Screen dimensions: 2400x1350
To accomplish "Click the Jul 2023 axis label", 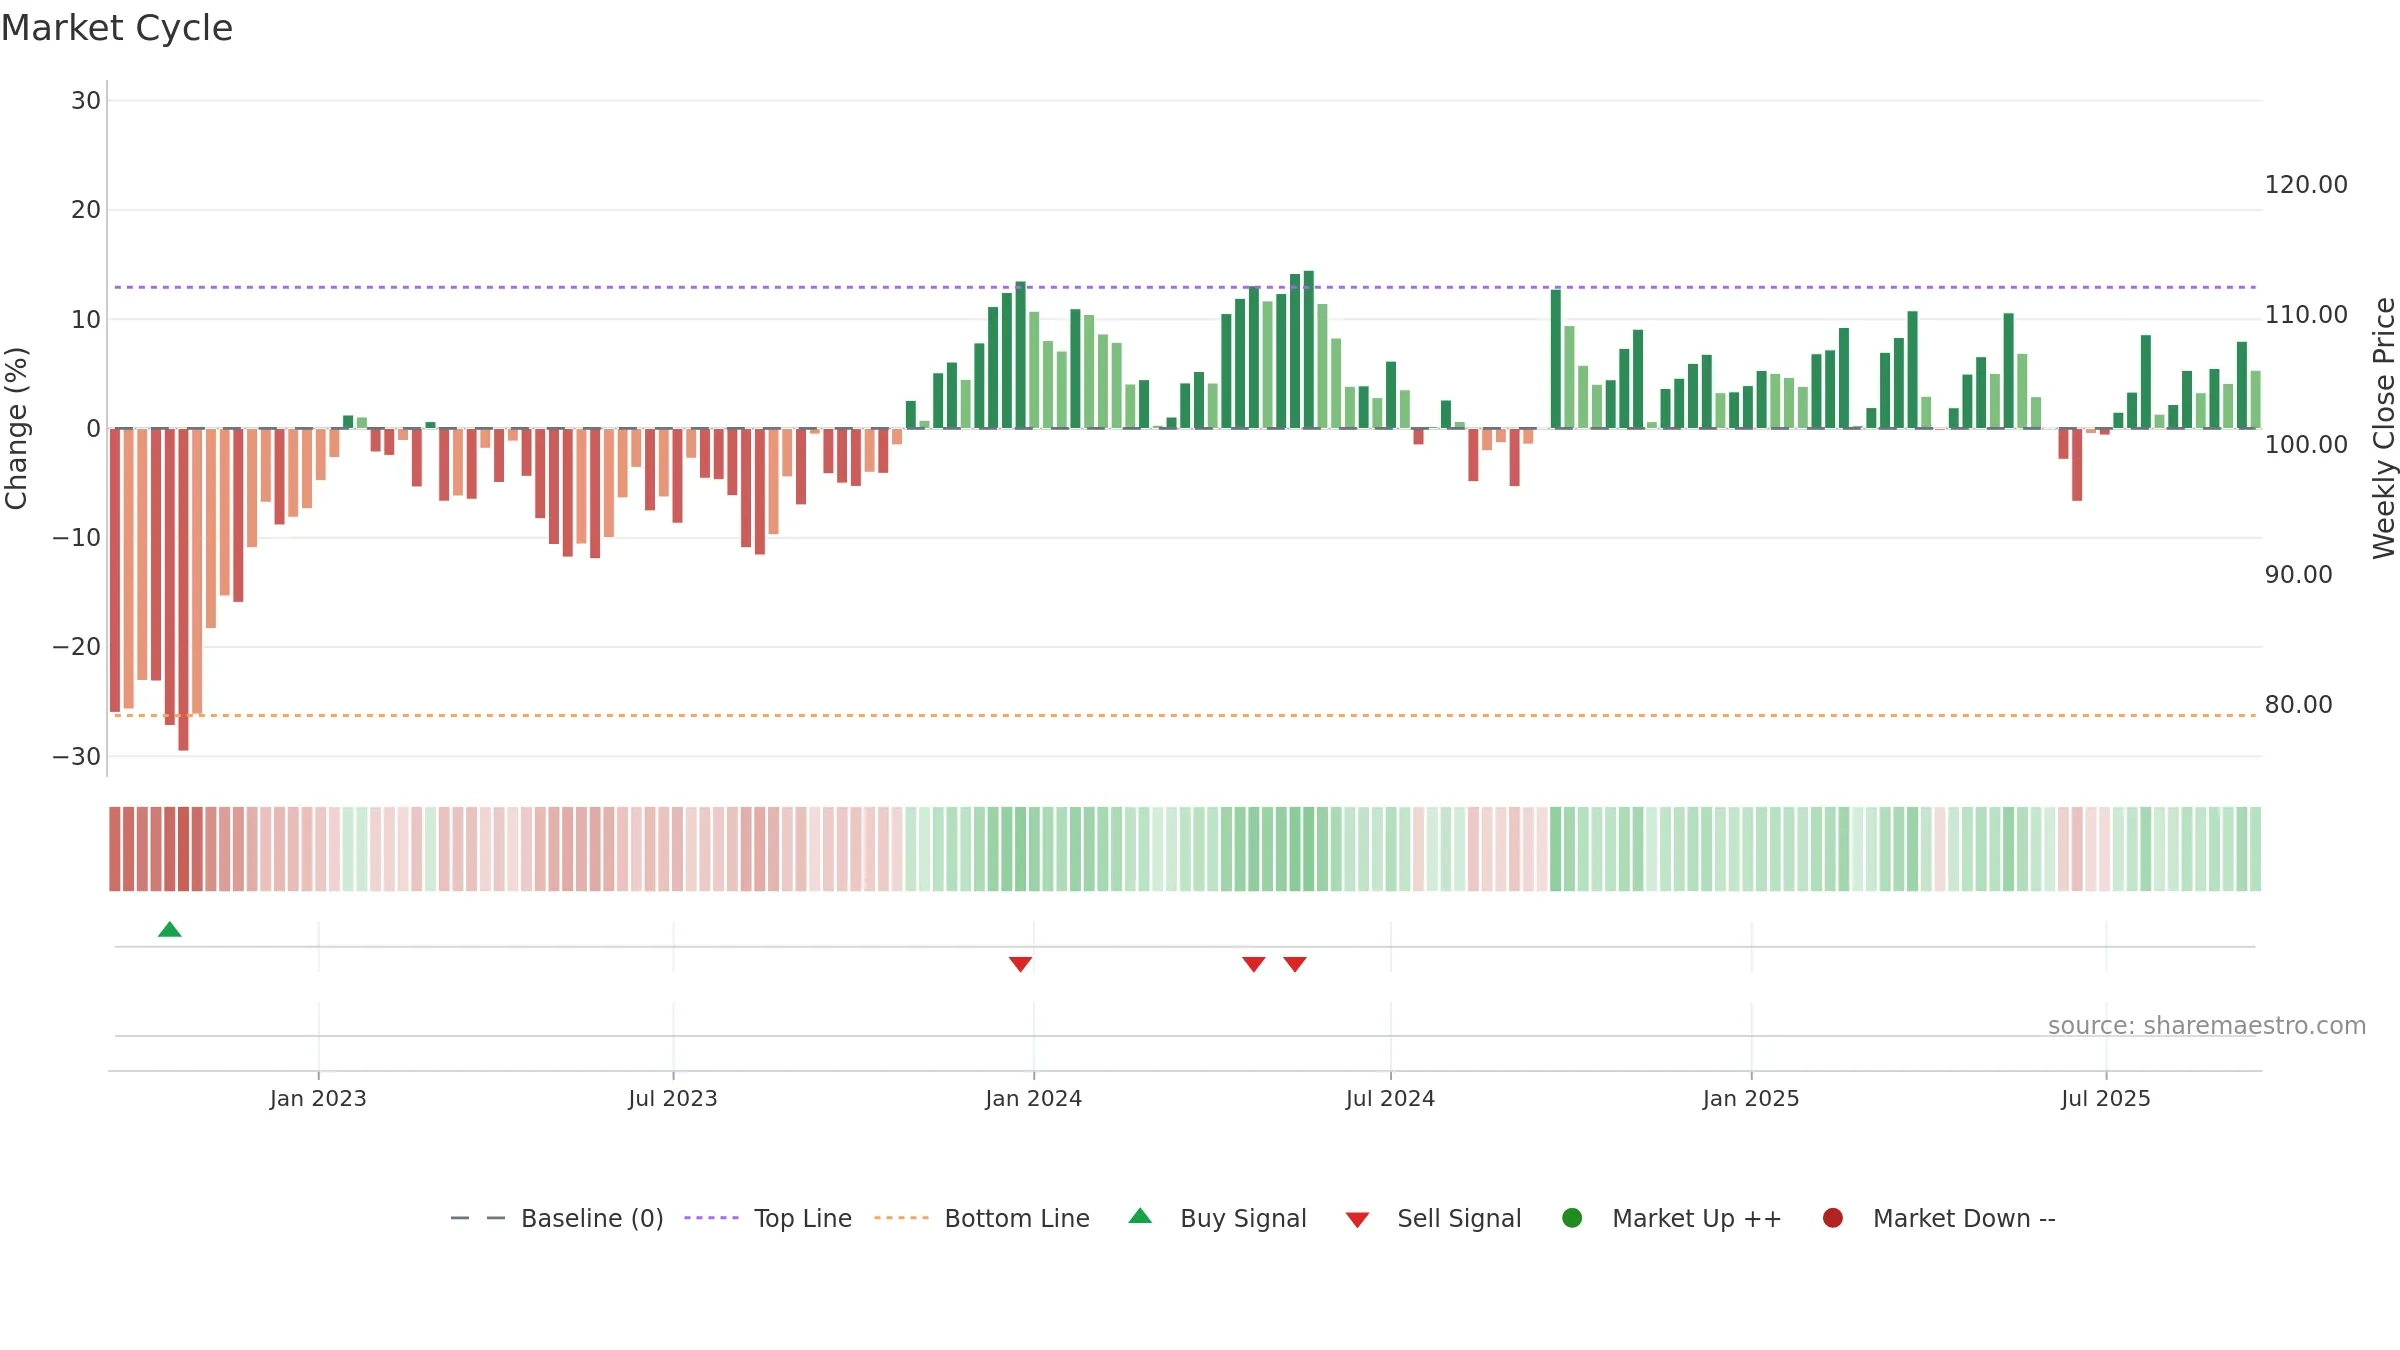I will tap(673, 1098).
